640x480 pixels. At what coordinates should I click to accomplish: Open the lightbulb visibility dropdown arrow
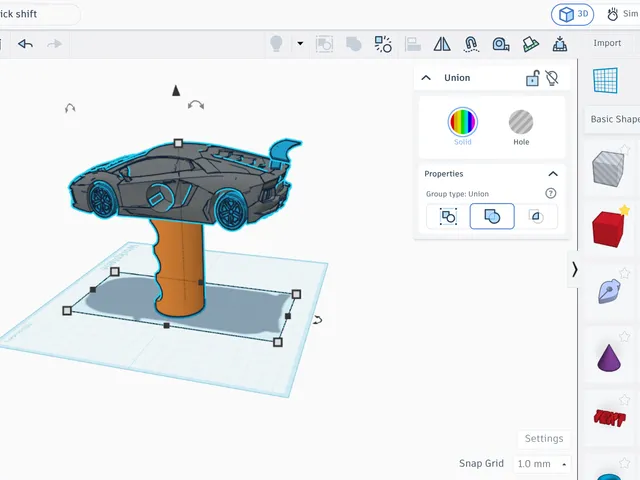(x=300, y=43)
